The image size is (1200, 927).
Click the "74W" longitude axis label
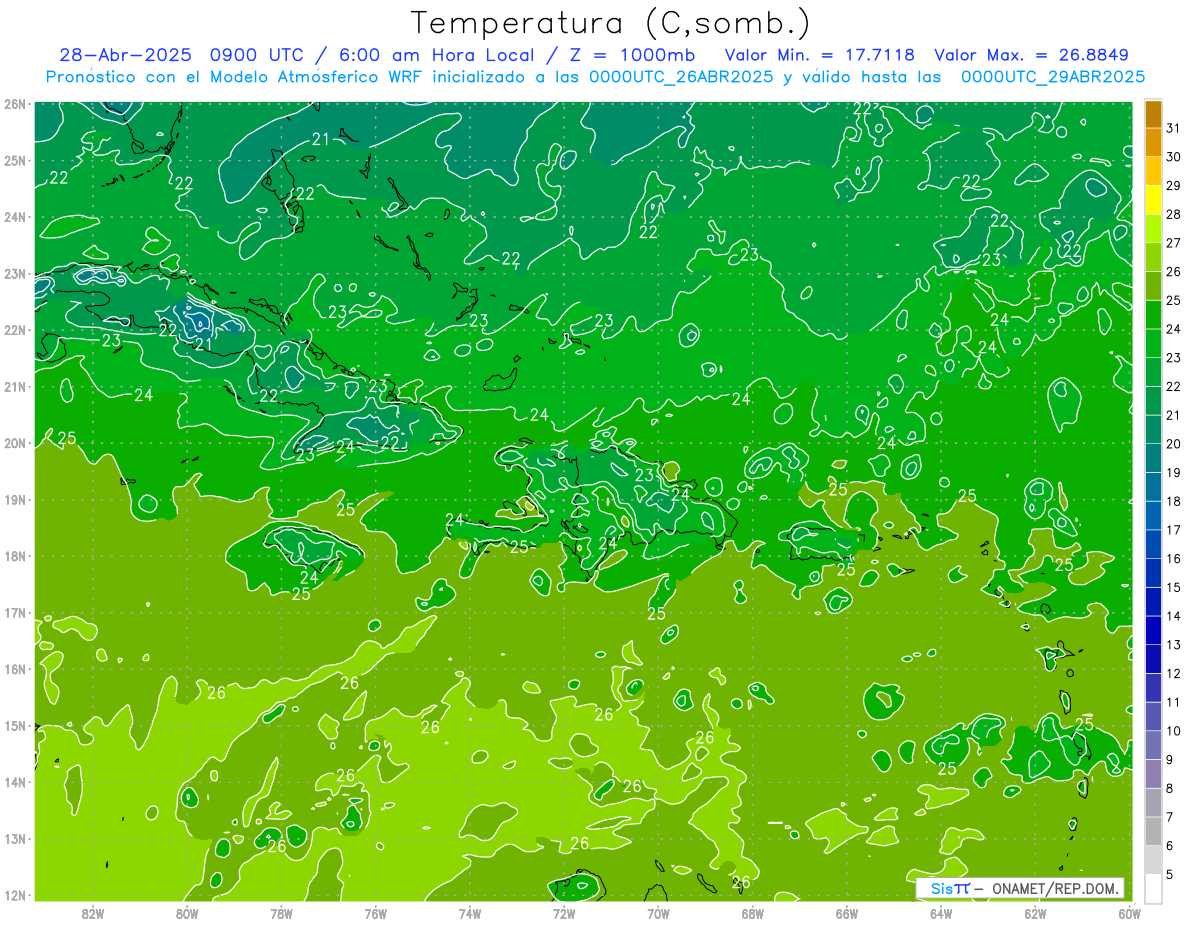(470, 913)
